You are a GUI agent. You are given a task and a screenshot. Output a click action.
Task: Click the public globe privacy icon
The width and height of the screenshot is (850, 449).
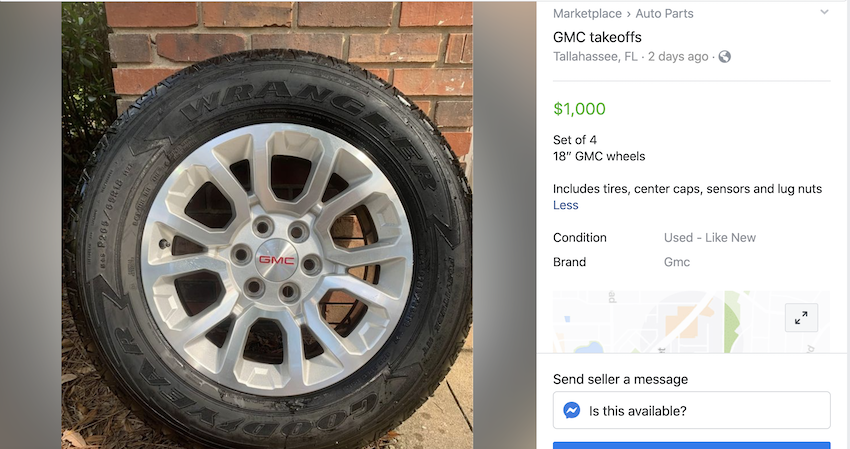724,57
